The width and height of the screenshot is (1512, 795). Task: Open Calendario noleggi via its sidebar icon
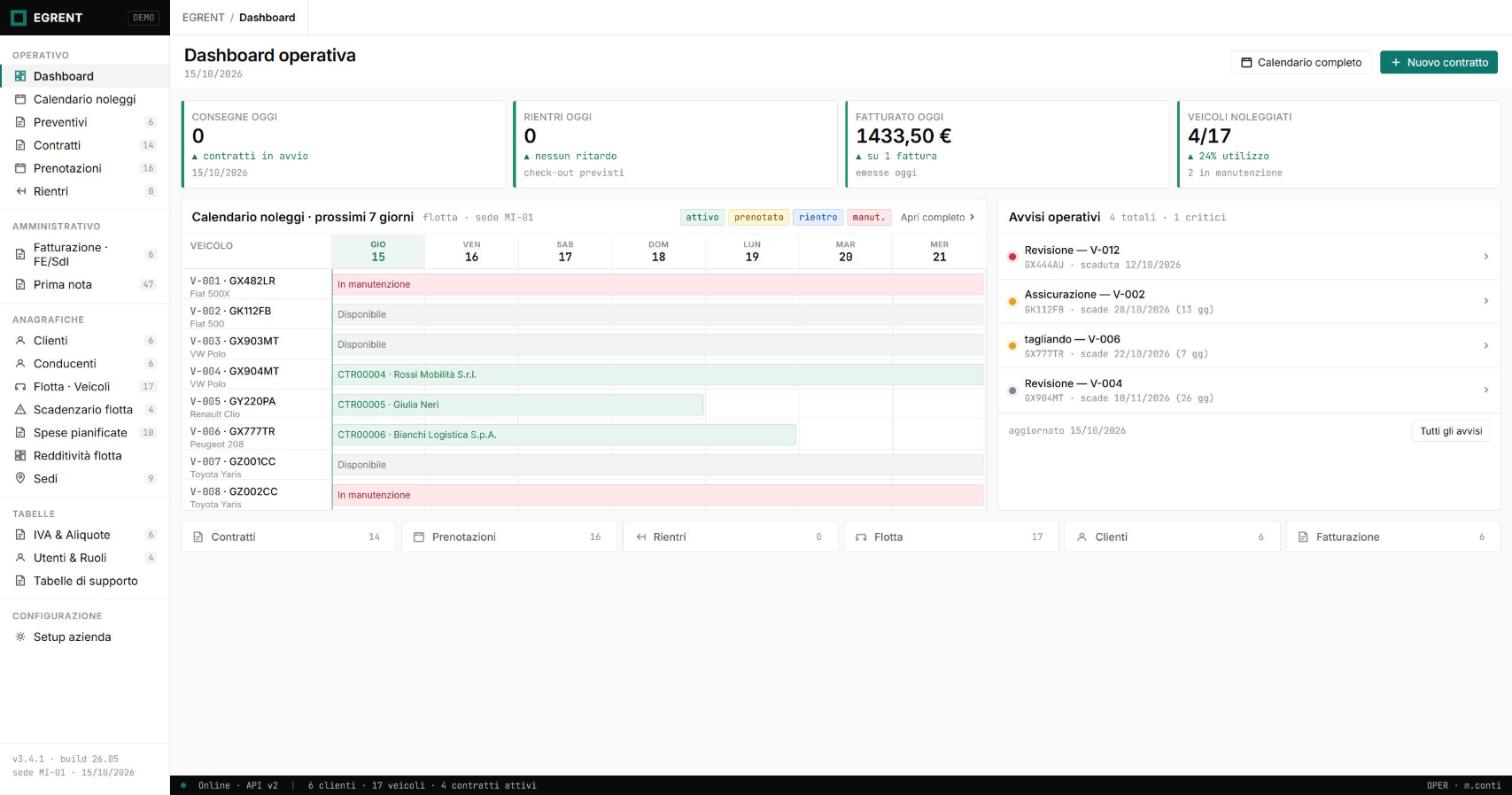pyautogui.click(x=20, y=99)
